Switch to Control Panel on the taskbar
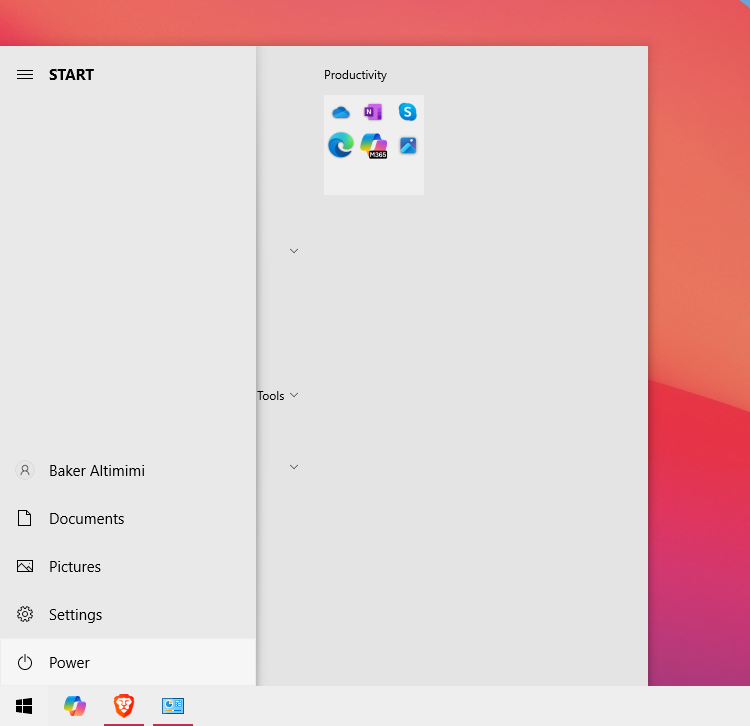This screenshot has height=726, width=750. (173, 705)
